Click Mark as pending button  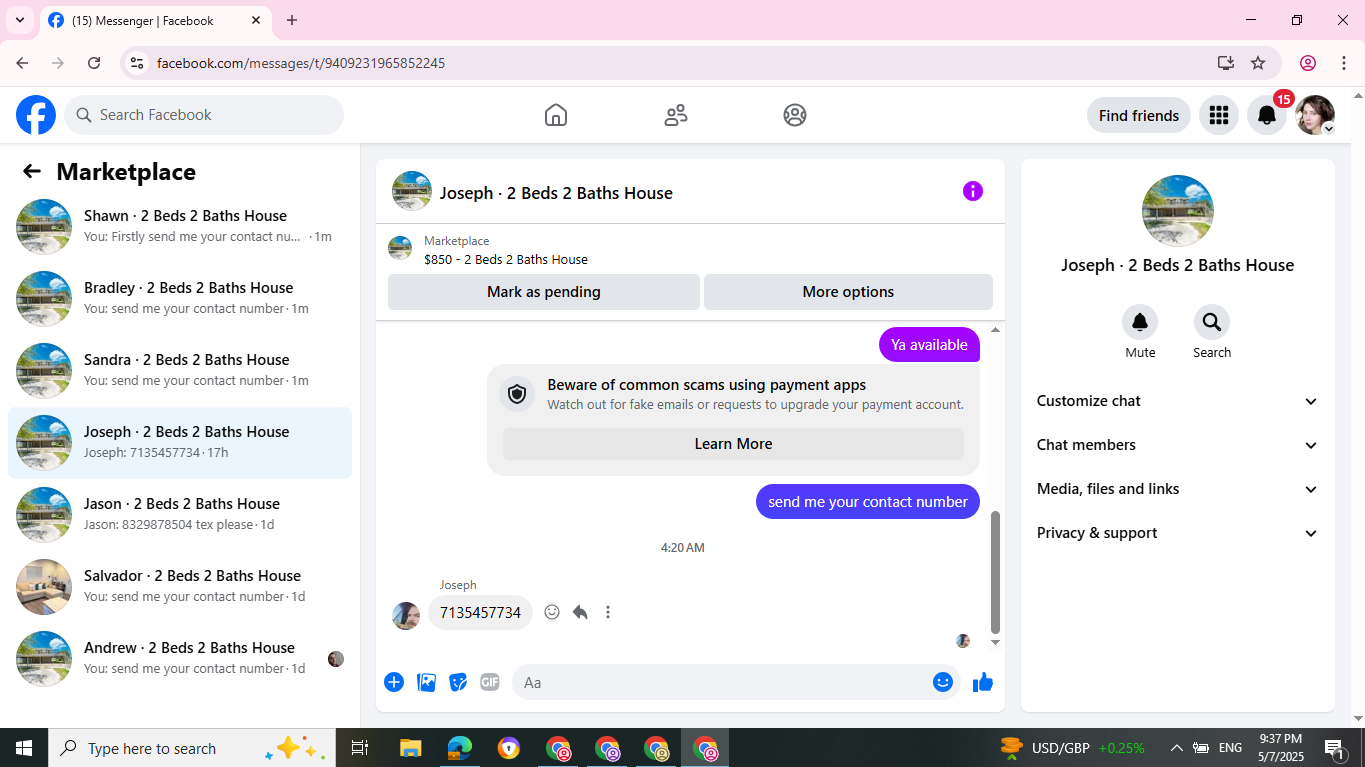coord(544,292)
